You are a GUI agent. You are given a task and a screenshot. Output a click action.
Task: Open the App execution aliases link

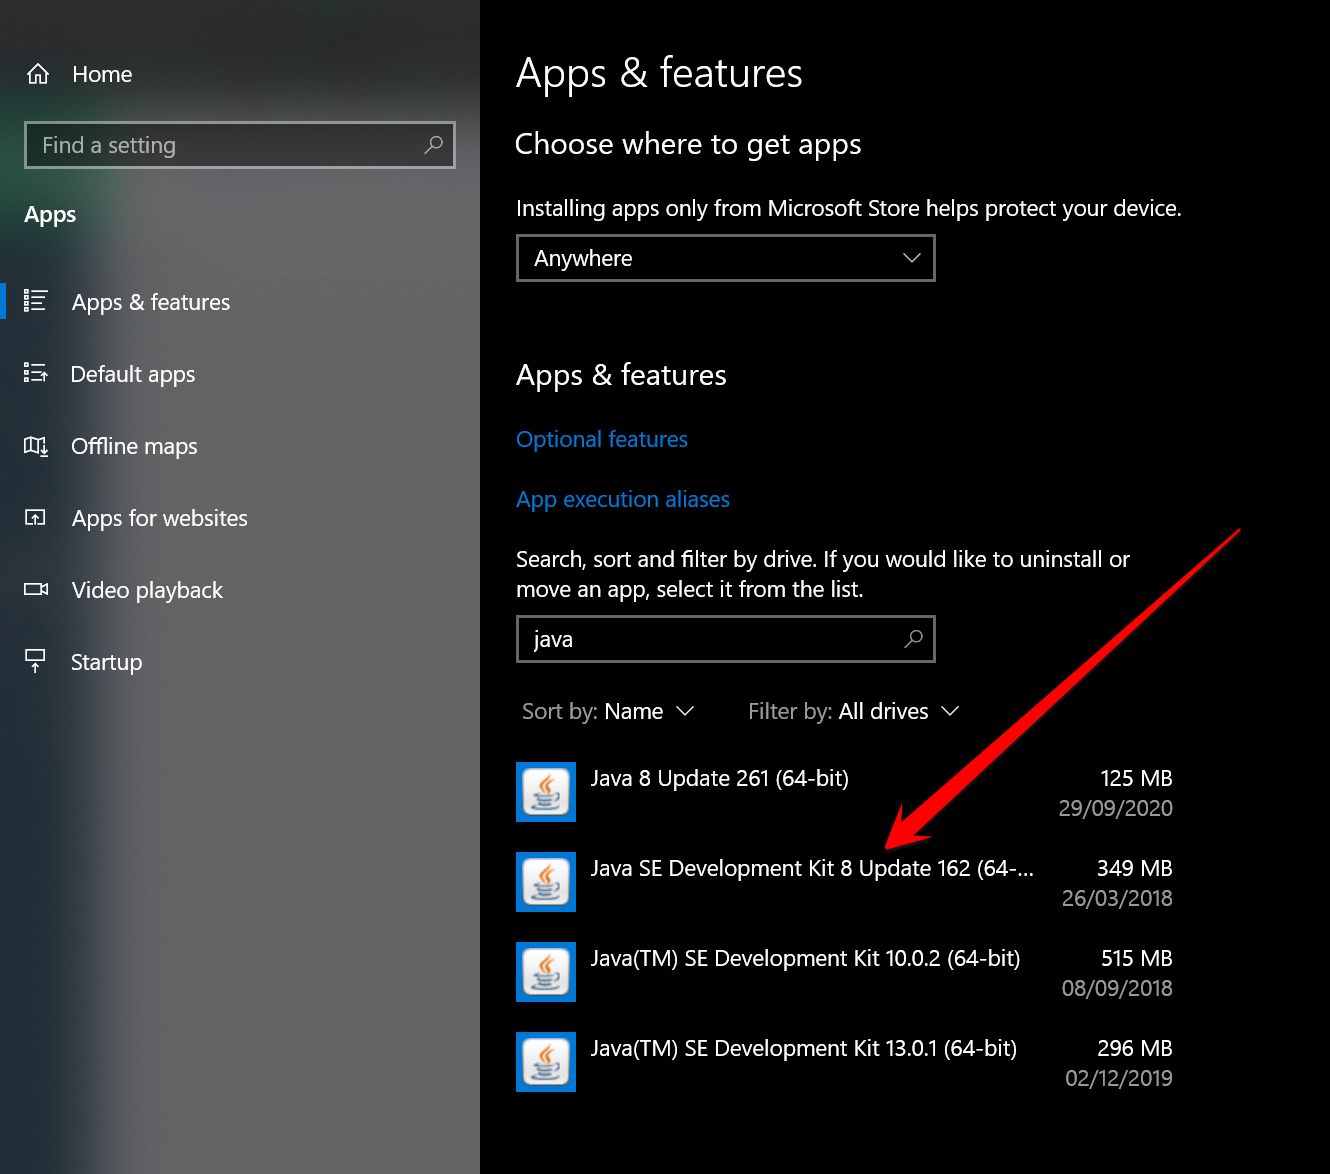click(623, 499)
